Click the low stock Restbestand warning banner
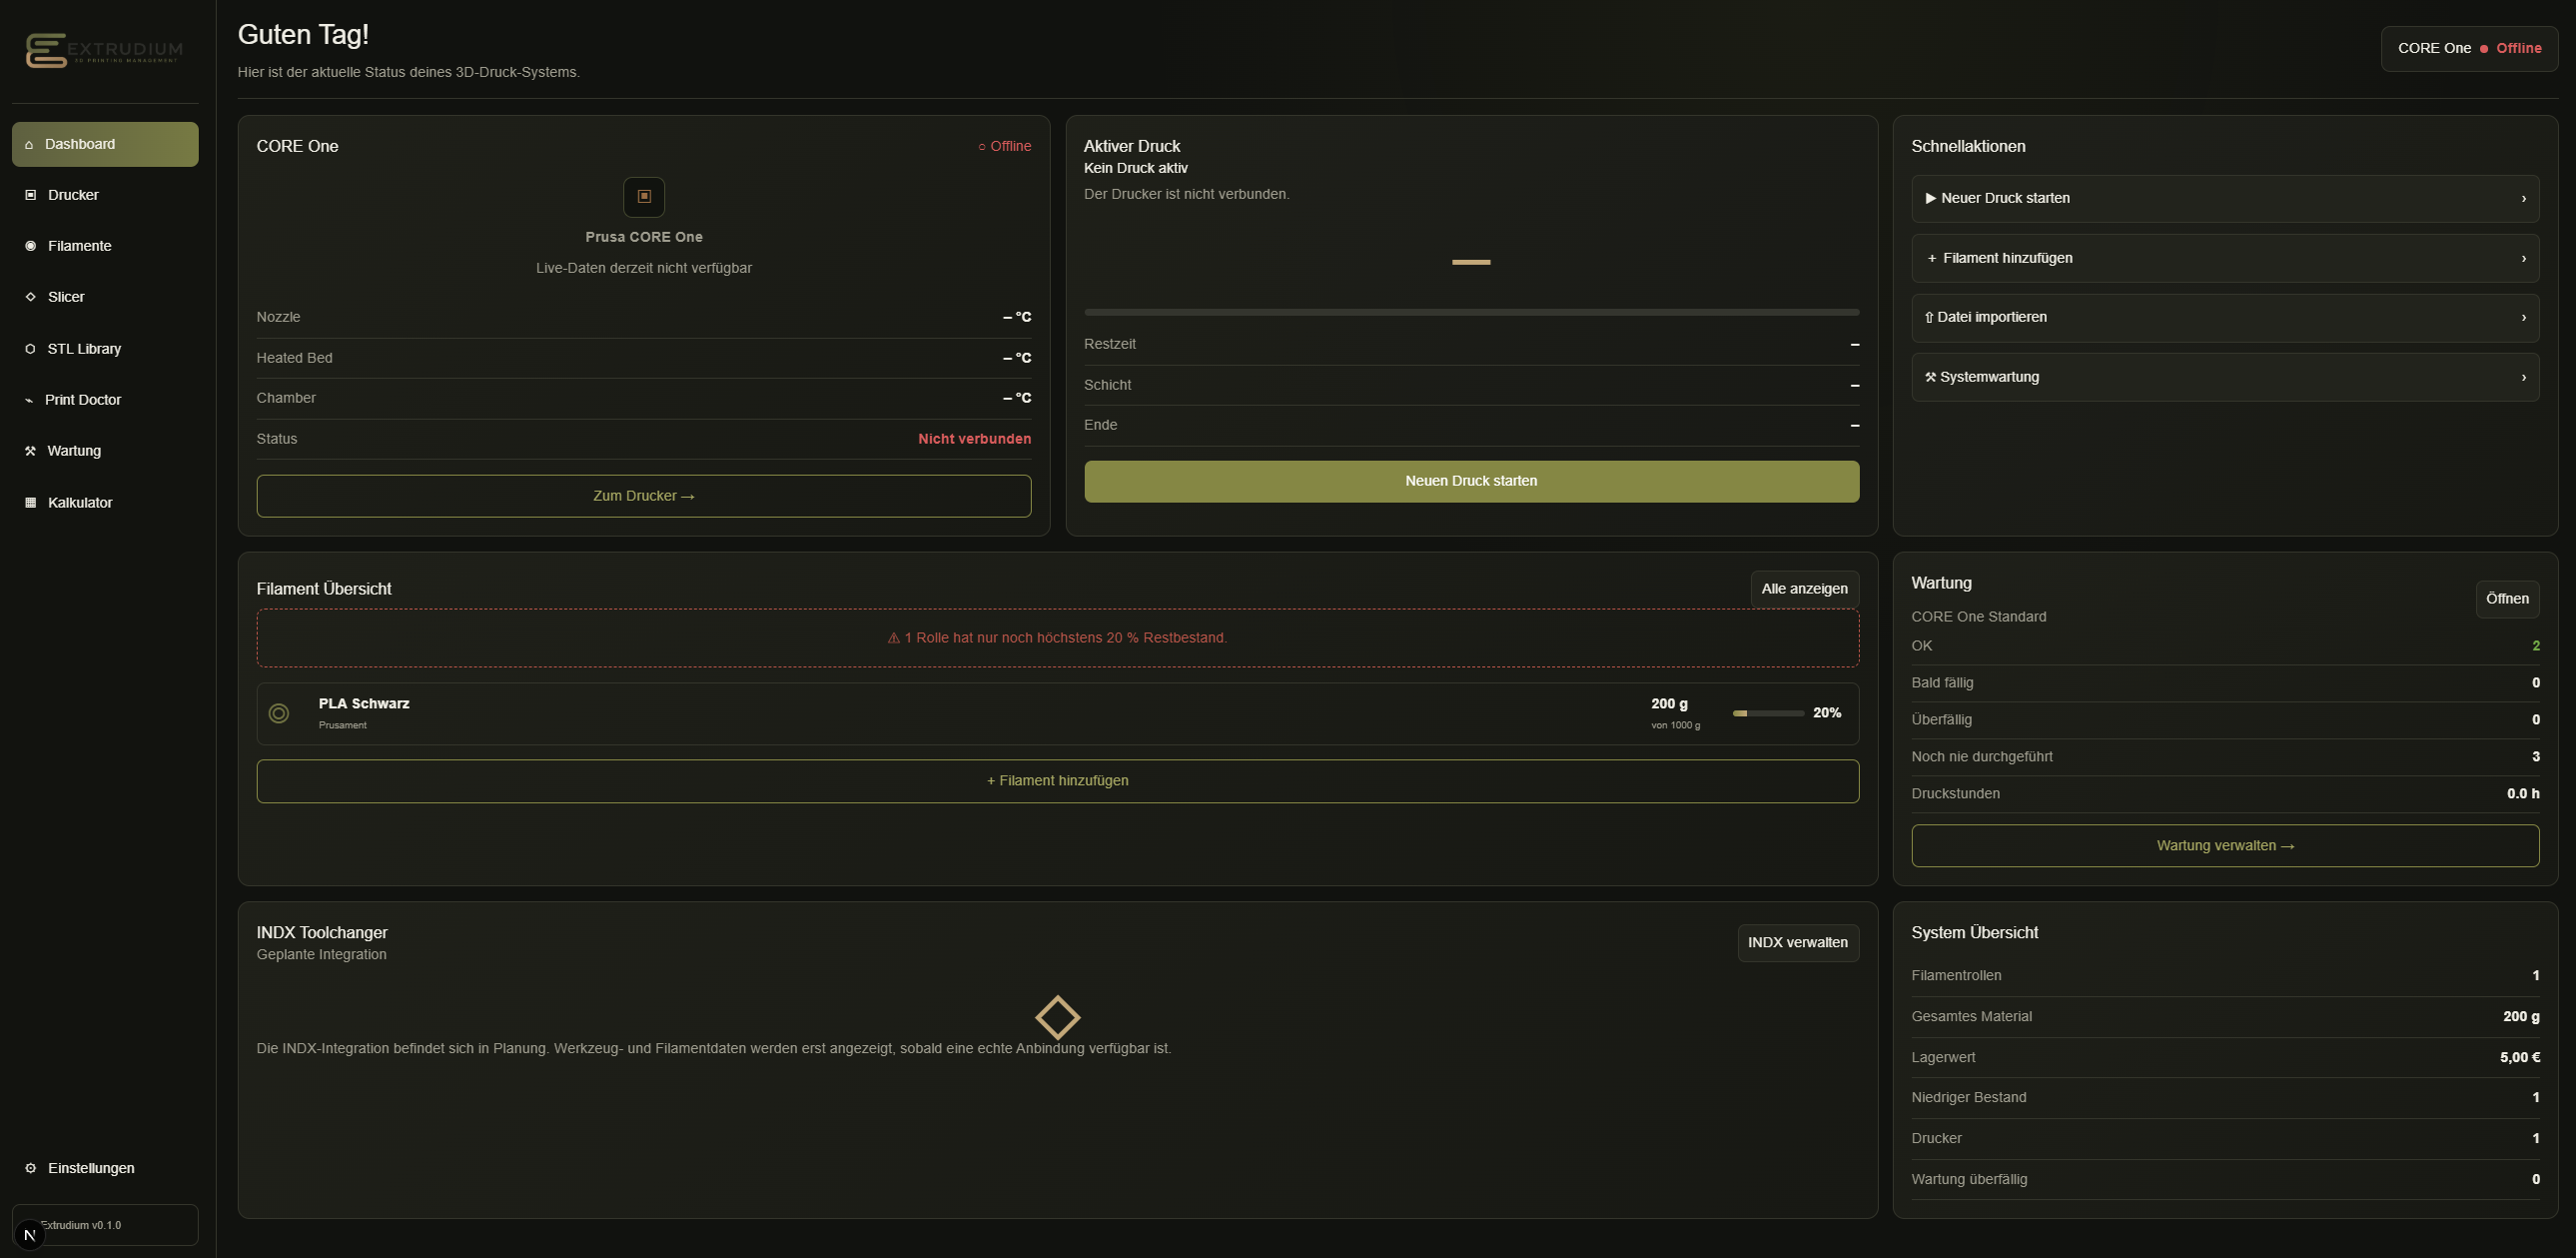2576x1258 pixels. [1058, 638]
